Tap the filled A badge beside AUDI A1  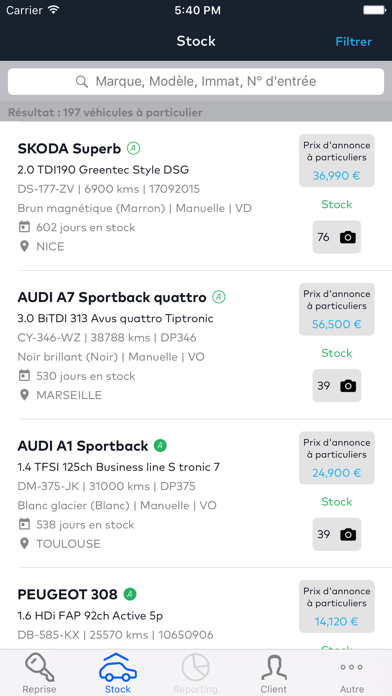(160, 445)
